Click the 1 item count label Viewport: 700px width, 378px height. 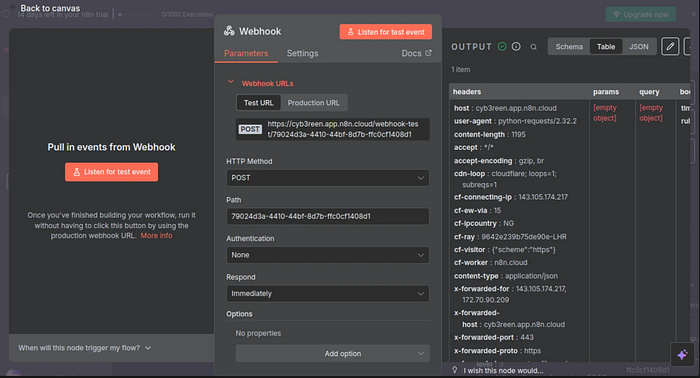coord(460,70)
